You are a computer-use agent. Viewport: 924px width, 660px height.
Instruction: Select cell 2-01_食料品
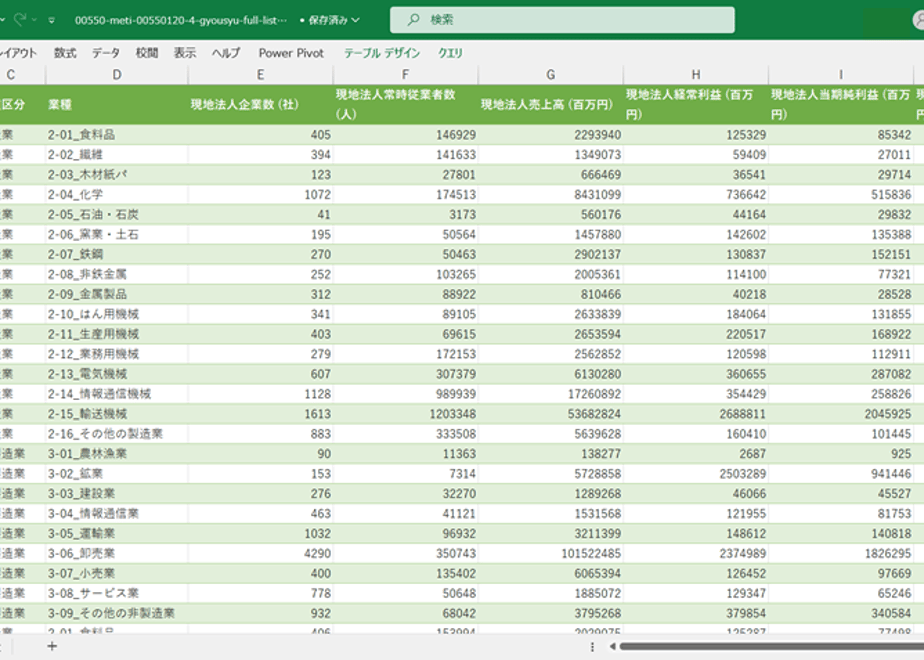(x=117, y=135)
